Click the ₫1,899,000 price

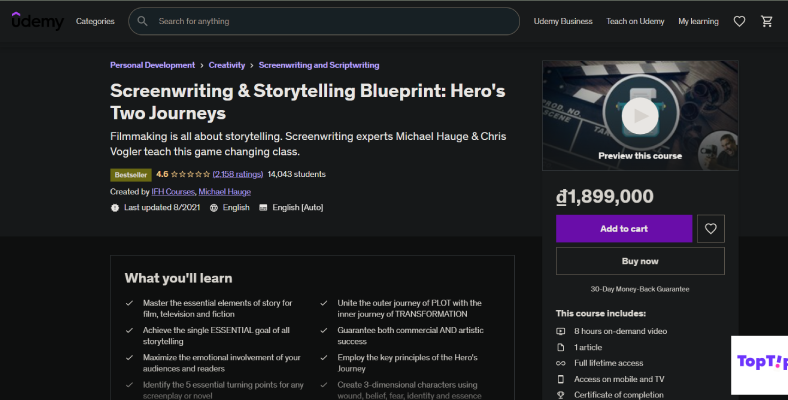(x=605, y=196)
